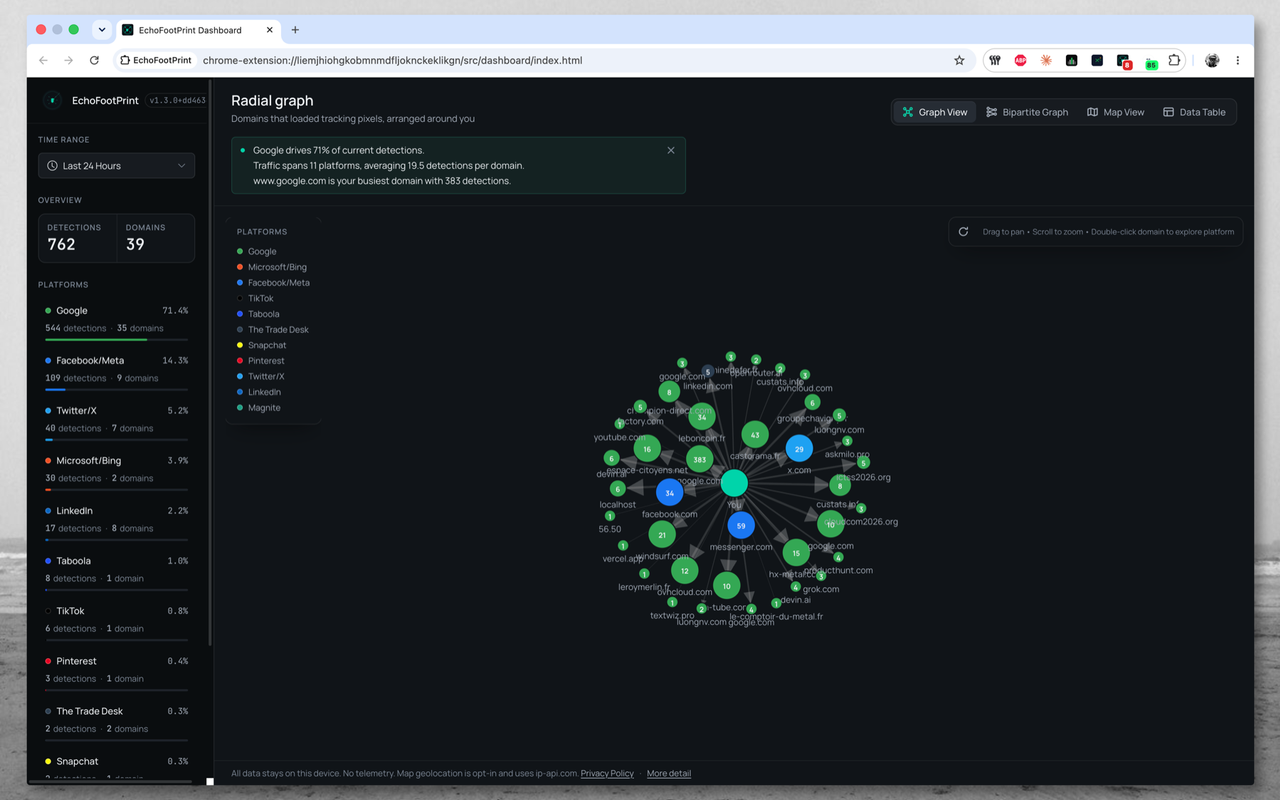Click the Magnite legend entry in graph

[x=259, y=408]
